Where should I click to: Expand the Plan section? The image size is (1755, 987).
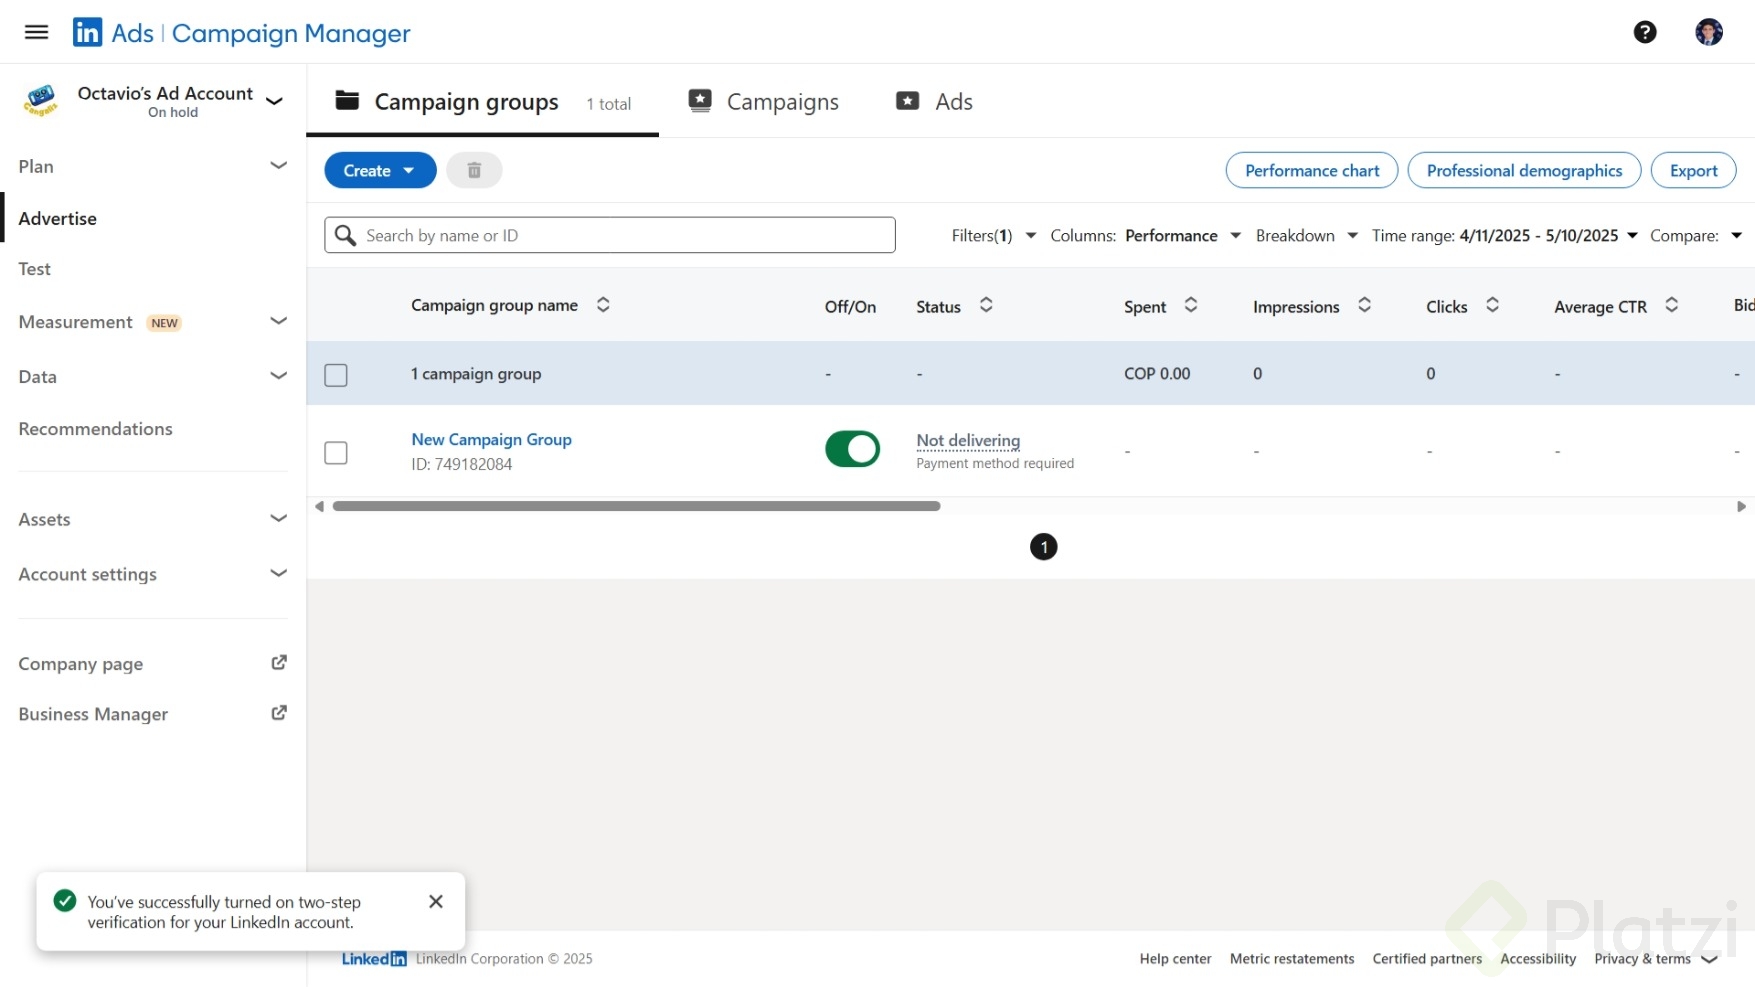pos(279,165)
